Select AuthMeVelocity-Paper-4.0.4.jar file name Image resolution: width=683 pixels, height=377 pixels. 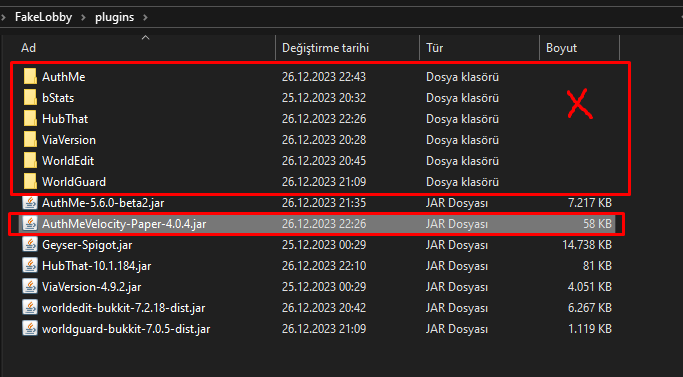(124, 224)
